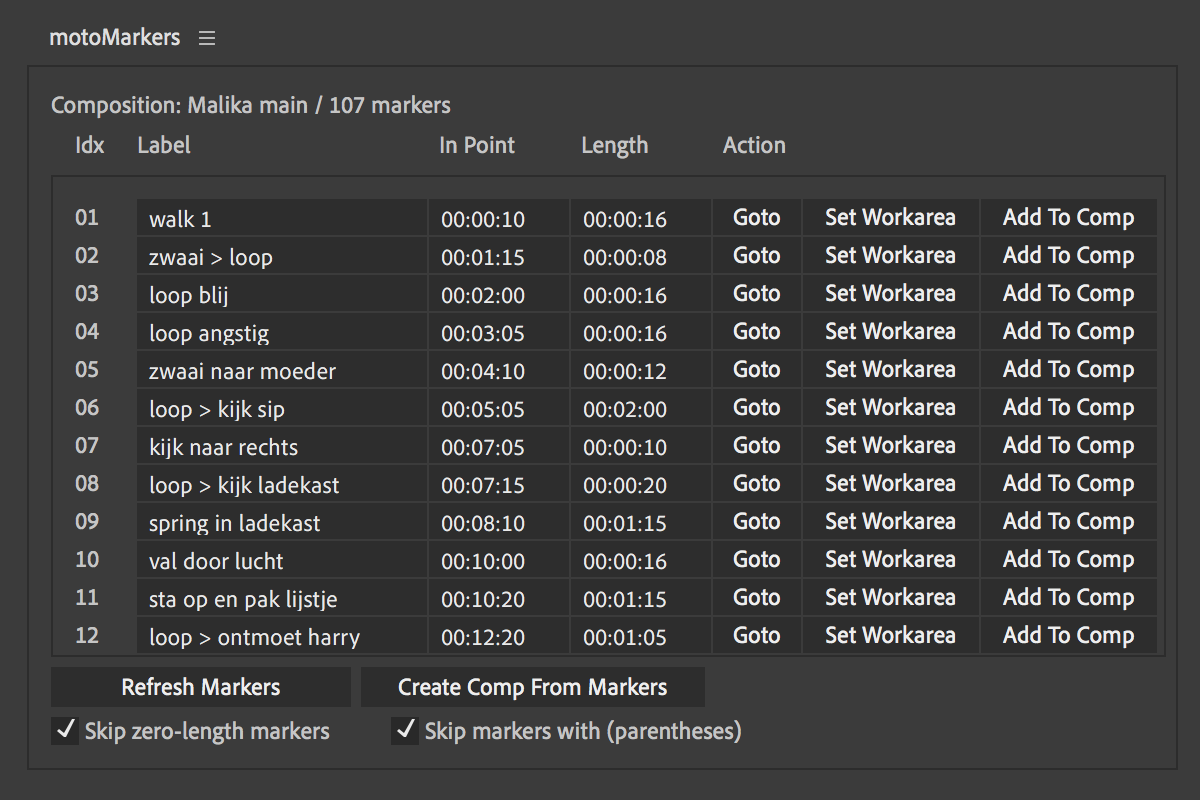Set Workarea for loop > kijk sip

tap(890, 408)
